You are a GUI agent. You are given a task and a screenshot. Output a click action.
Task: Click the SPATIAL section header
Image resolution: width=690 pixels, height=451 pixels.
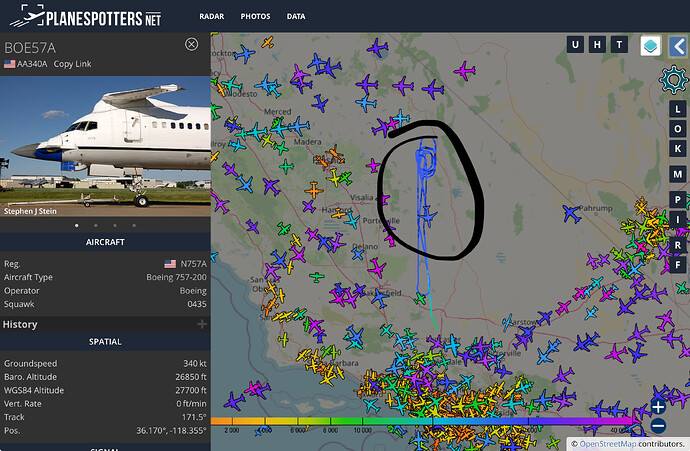pyautogui.click(x=105, y=341)
